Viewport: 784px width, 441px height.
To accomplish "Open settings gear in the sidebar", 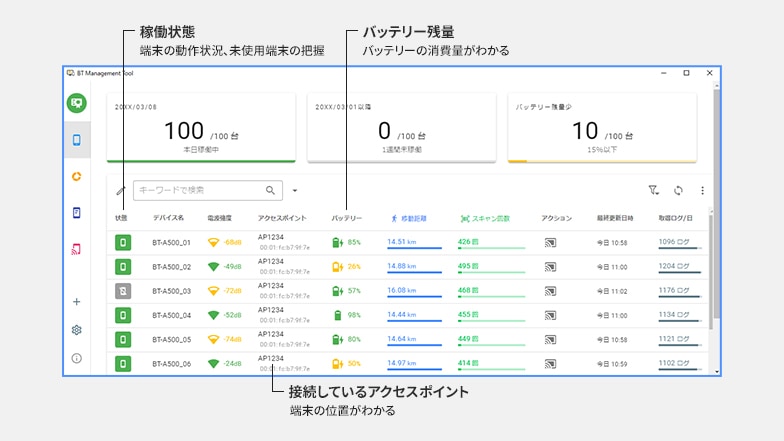I will click(77, 329).
